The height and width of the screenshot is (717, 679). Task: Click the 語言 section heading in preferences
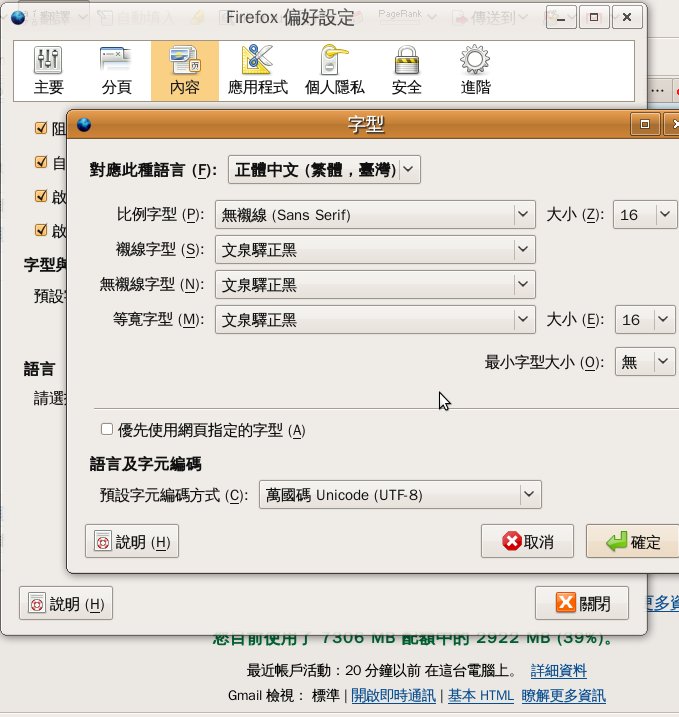point(39,369)
